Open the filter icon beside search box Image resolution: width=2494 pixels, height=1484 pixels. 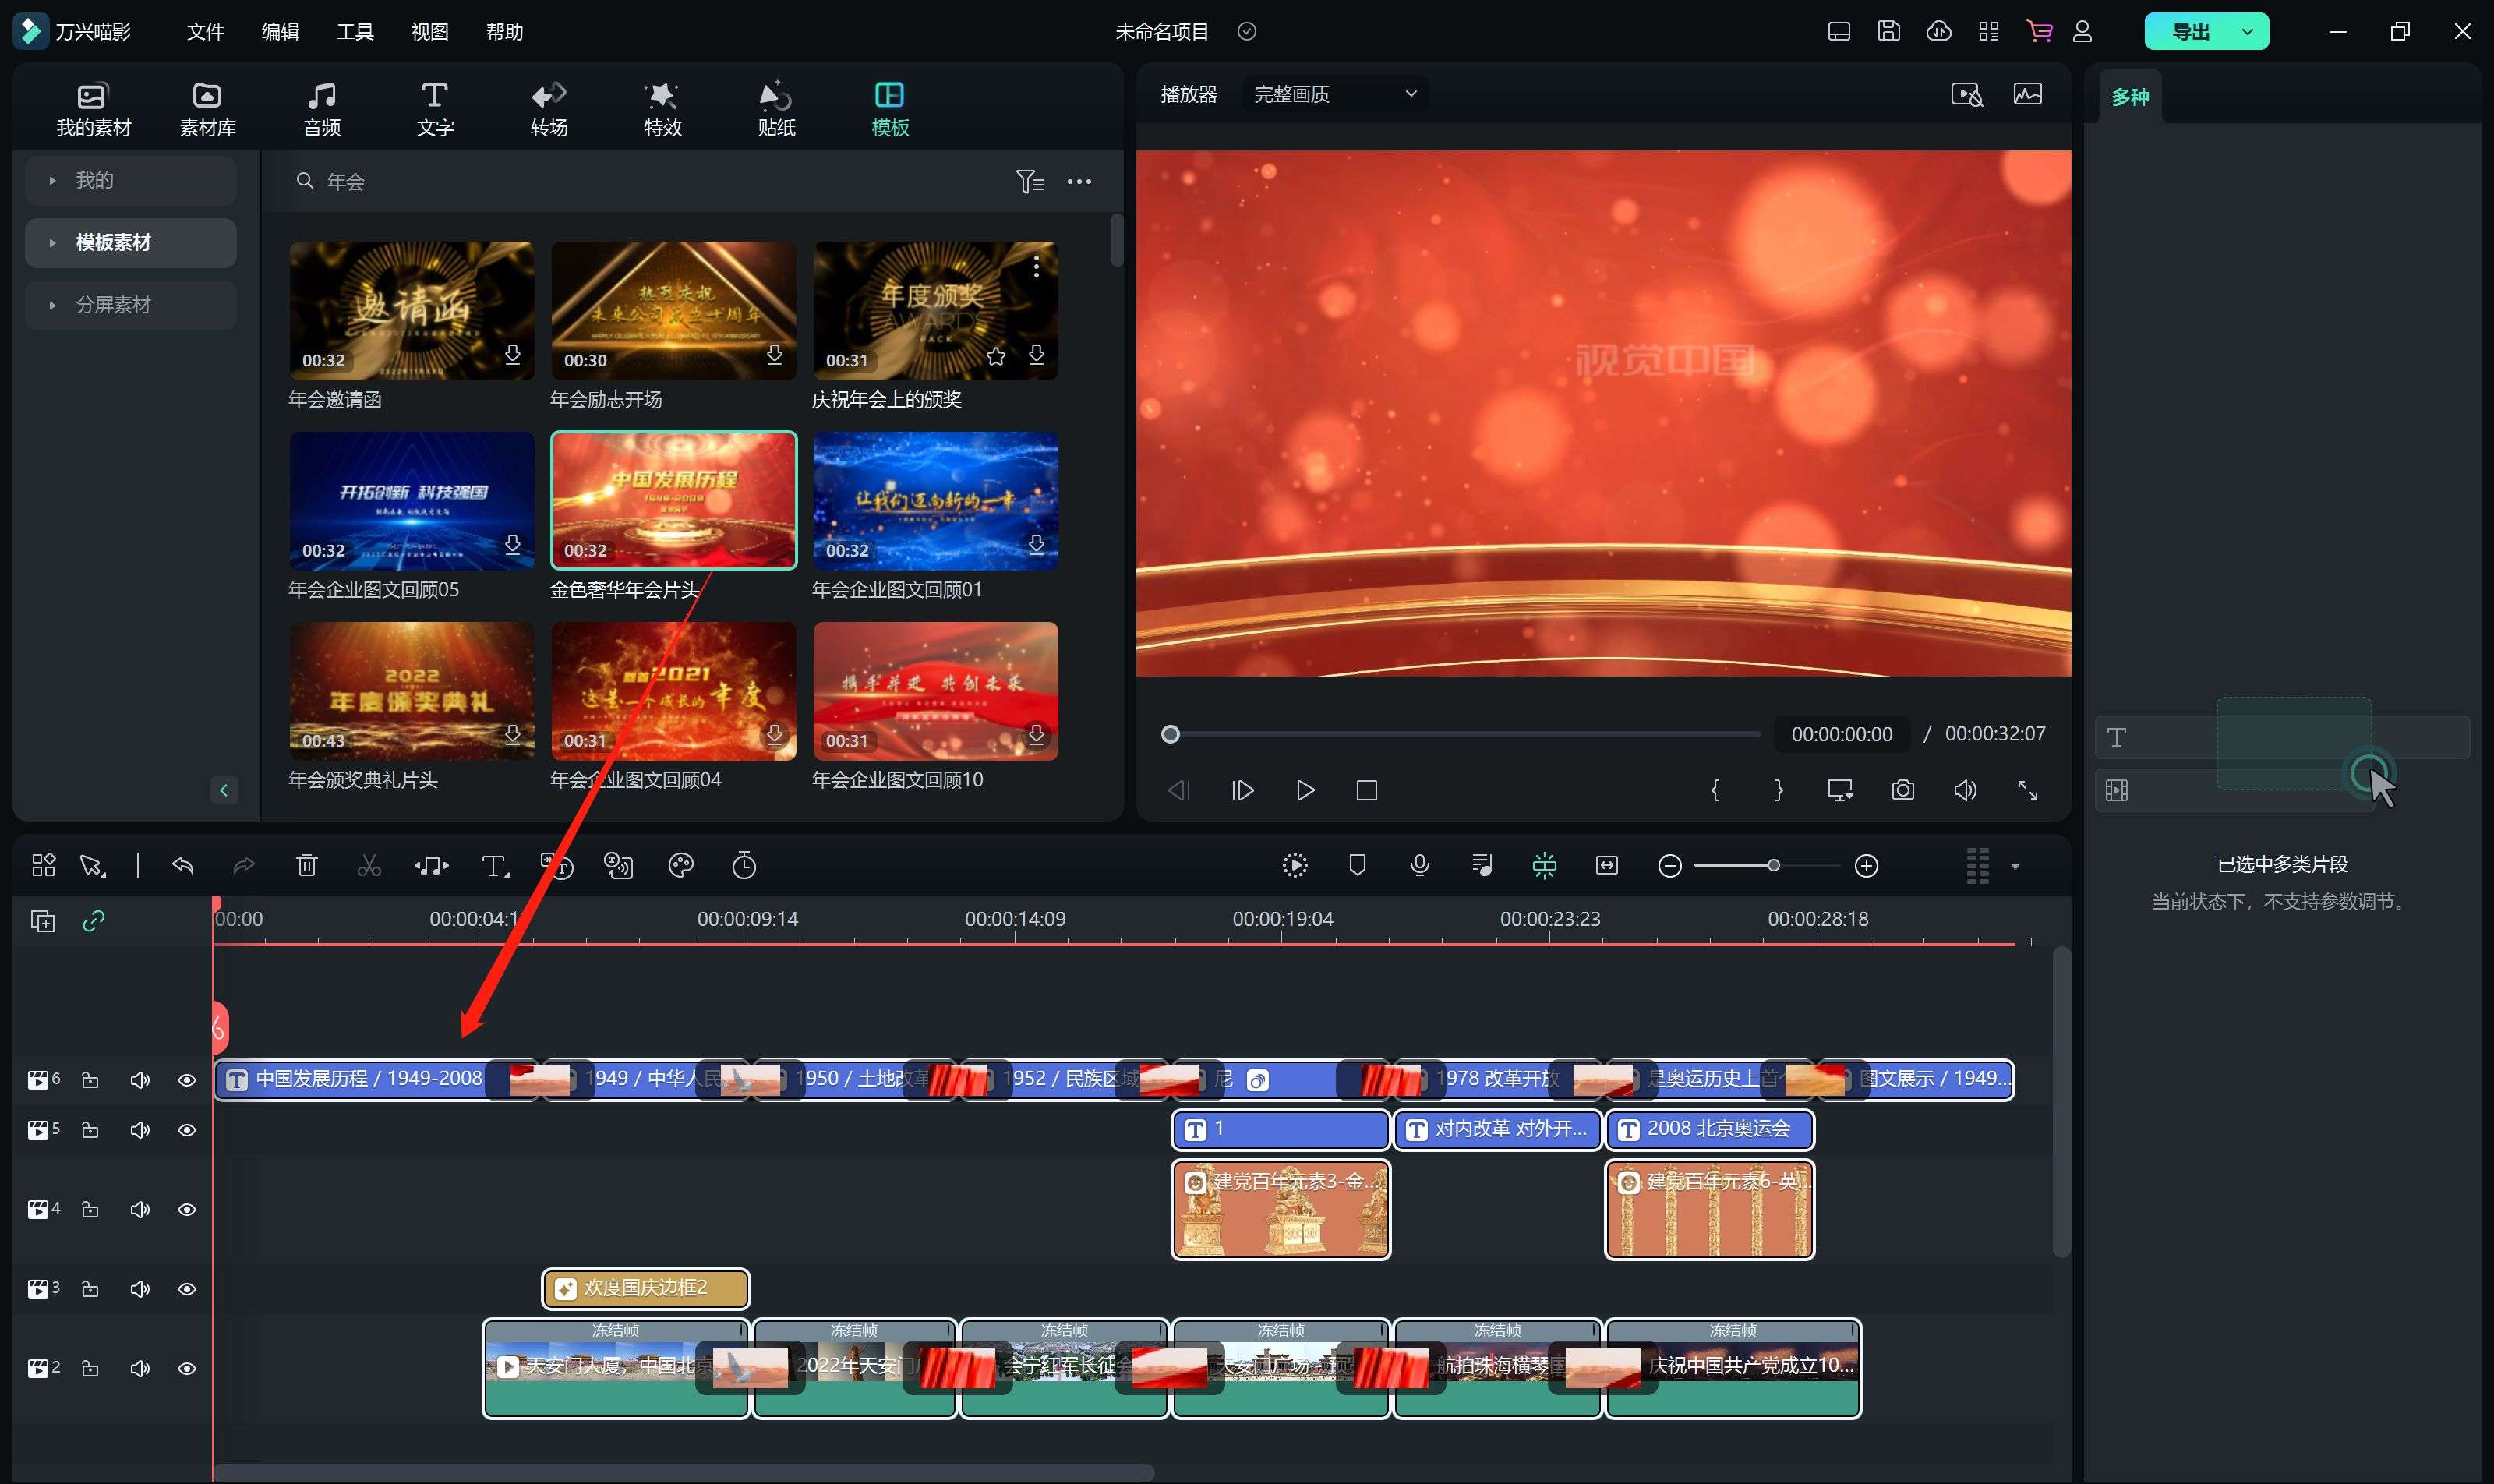tap(1029, 181)
